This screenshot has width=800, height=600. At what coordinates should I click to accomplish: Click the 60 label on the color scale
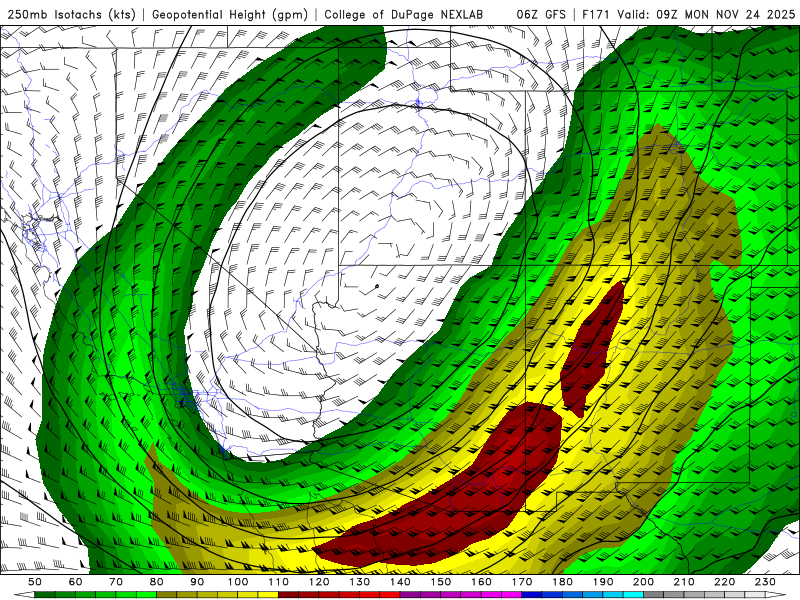76,582
